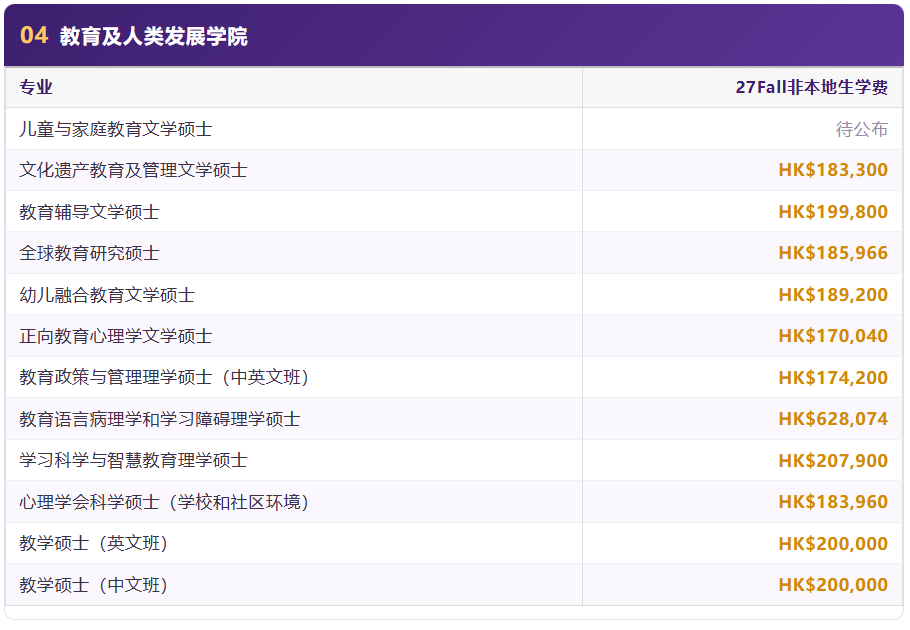Select the 教育辅导文学硕士 program name
Screen dimensions: 910x630
89,212
